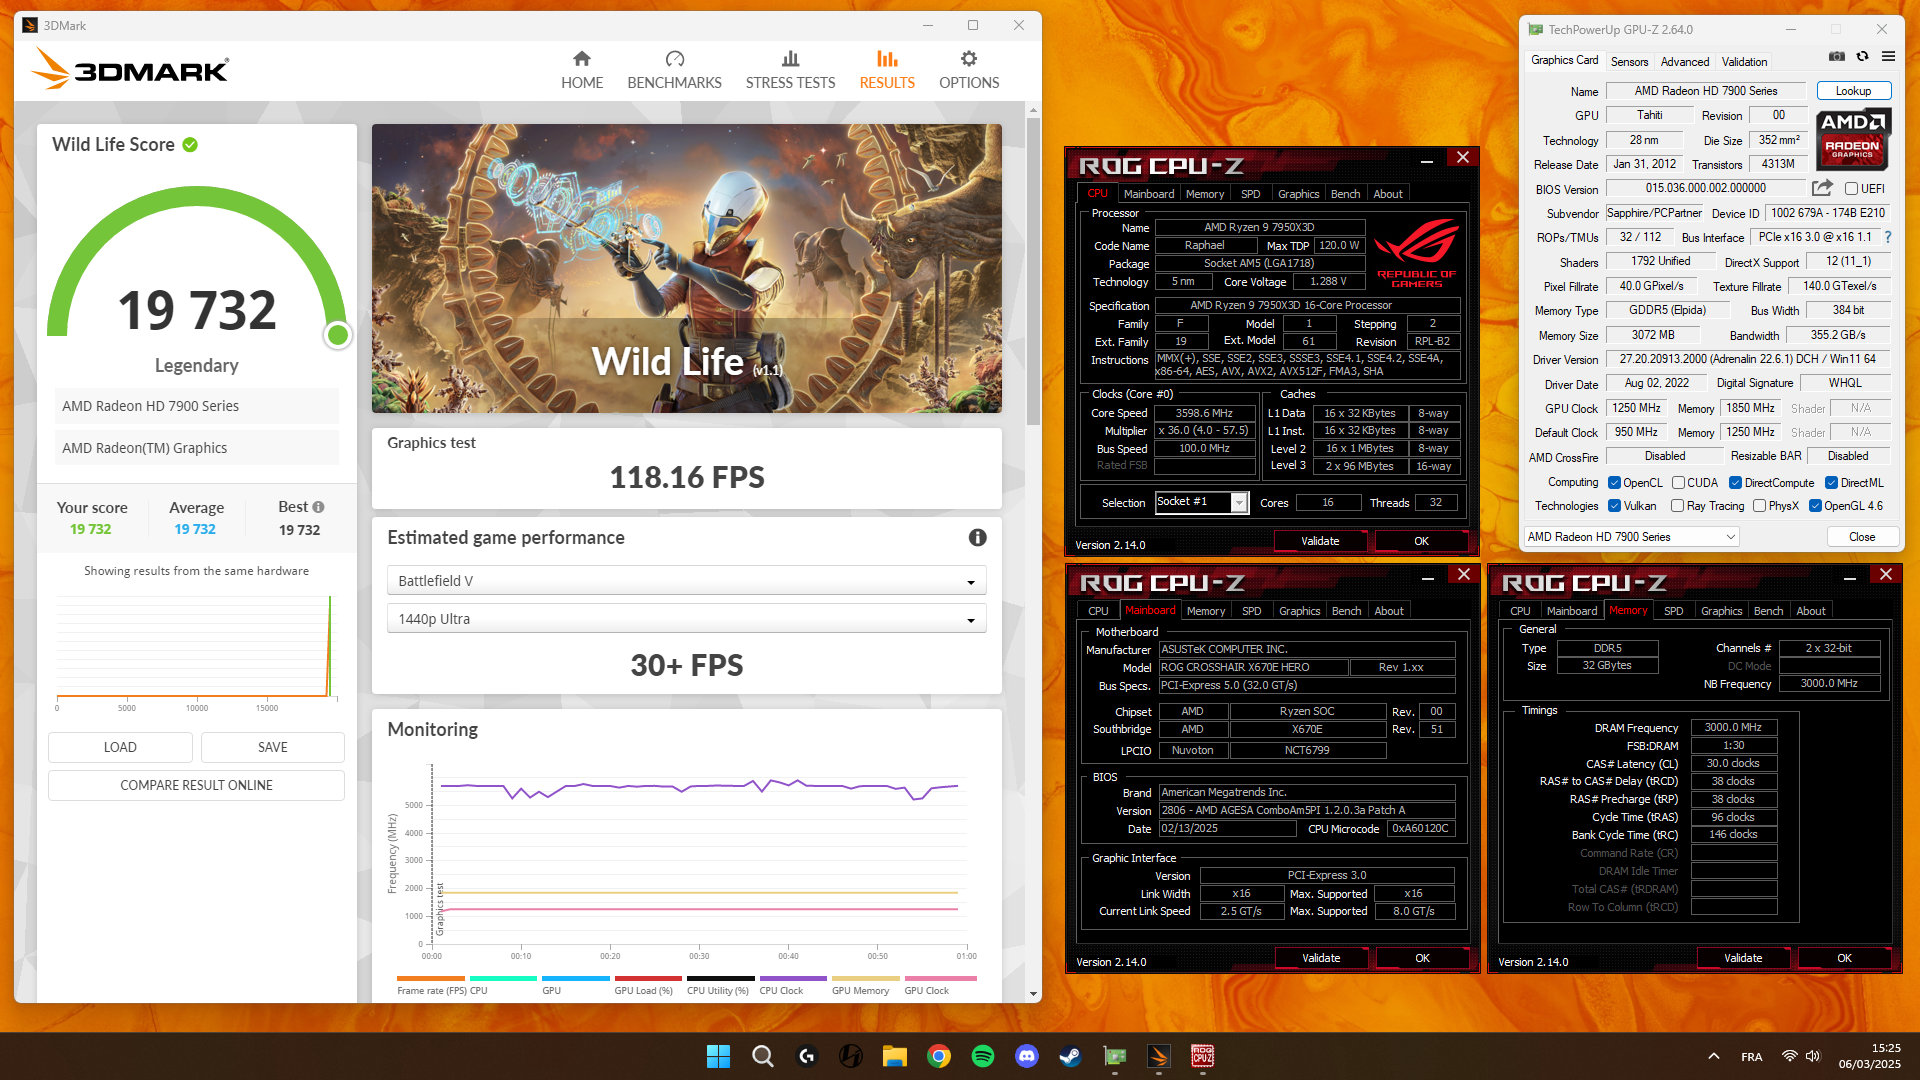Open Discord from taskbar
The width and height of the screenshot is (1920, 1080).
[1026, 1056]
